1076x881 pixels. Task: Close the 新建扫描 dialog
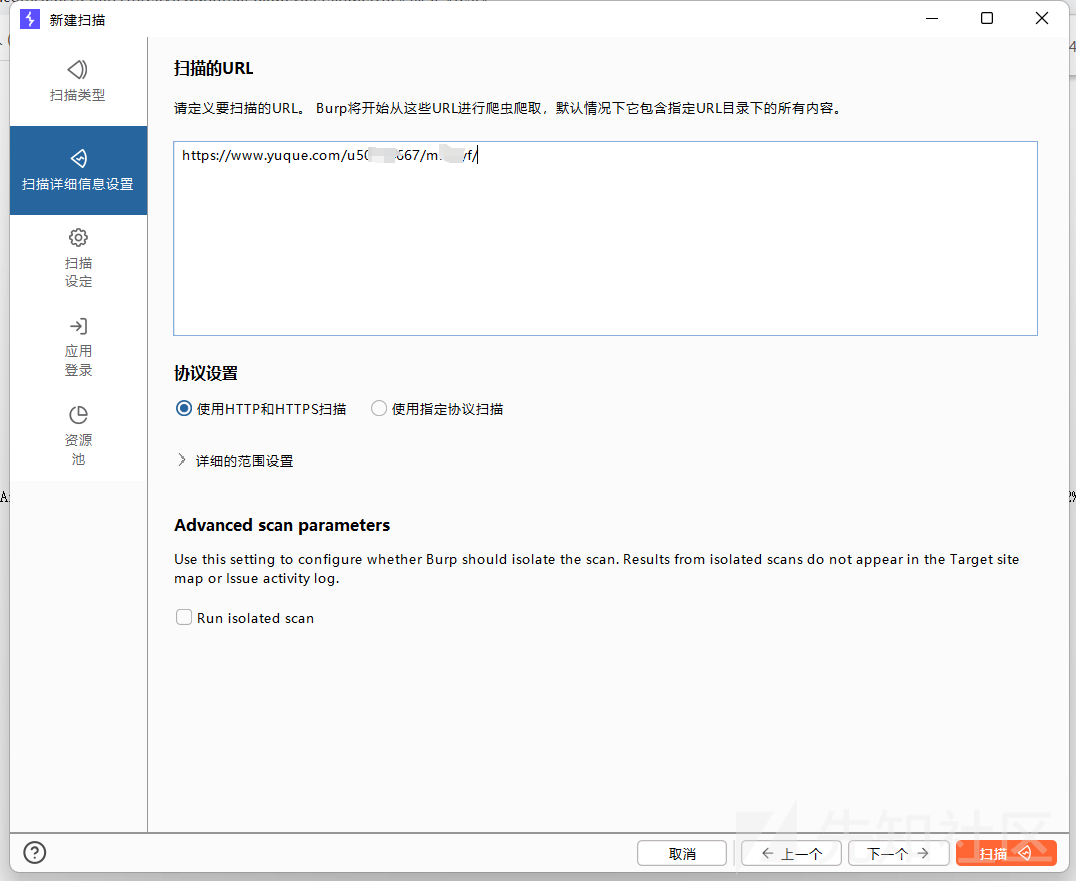[x=1042, y=19]
